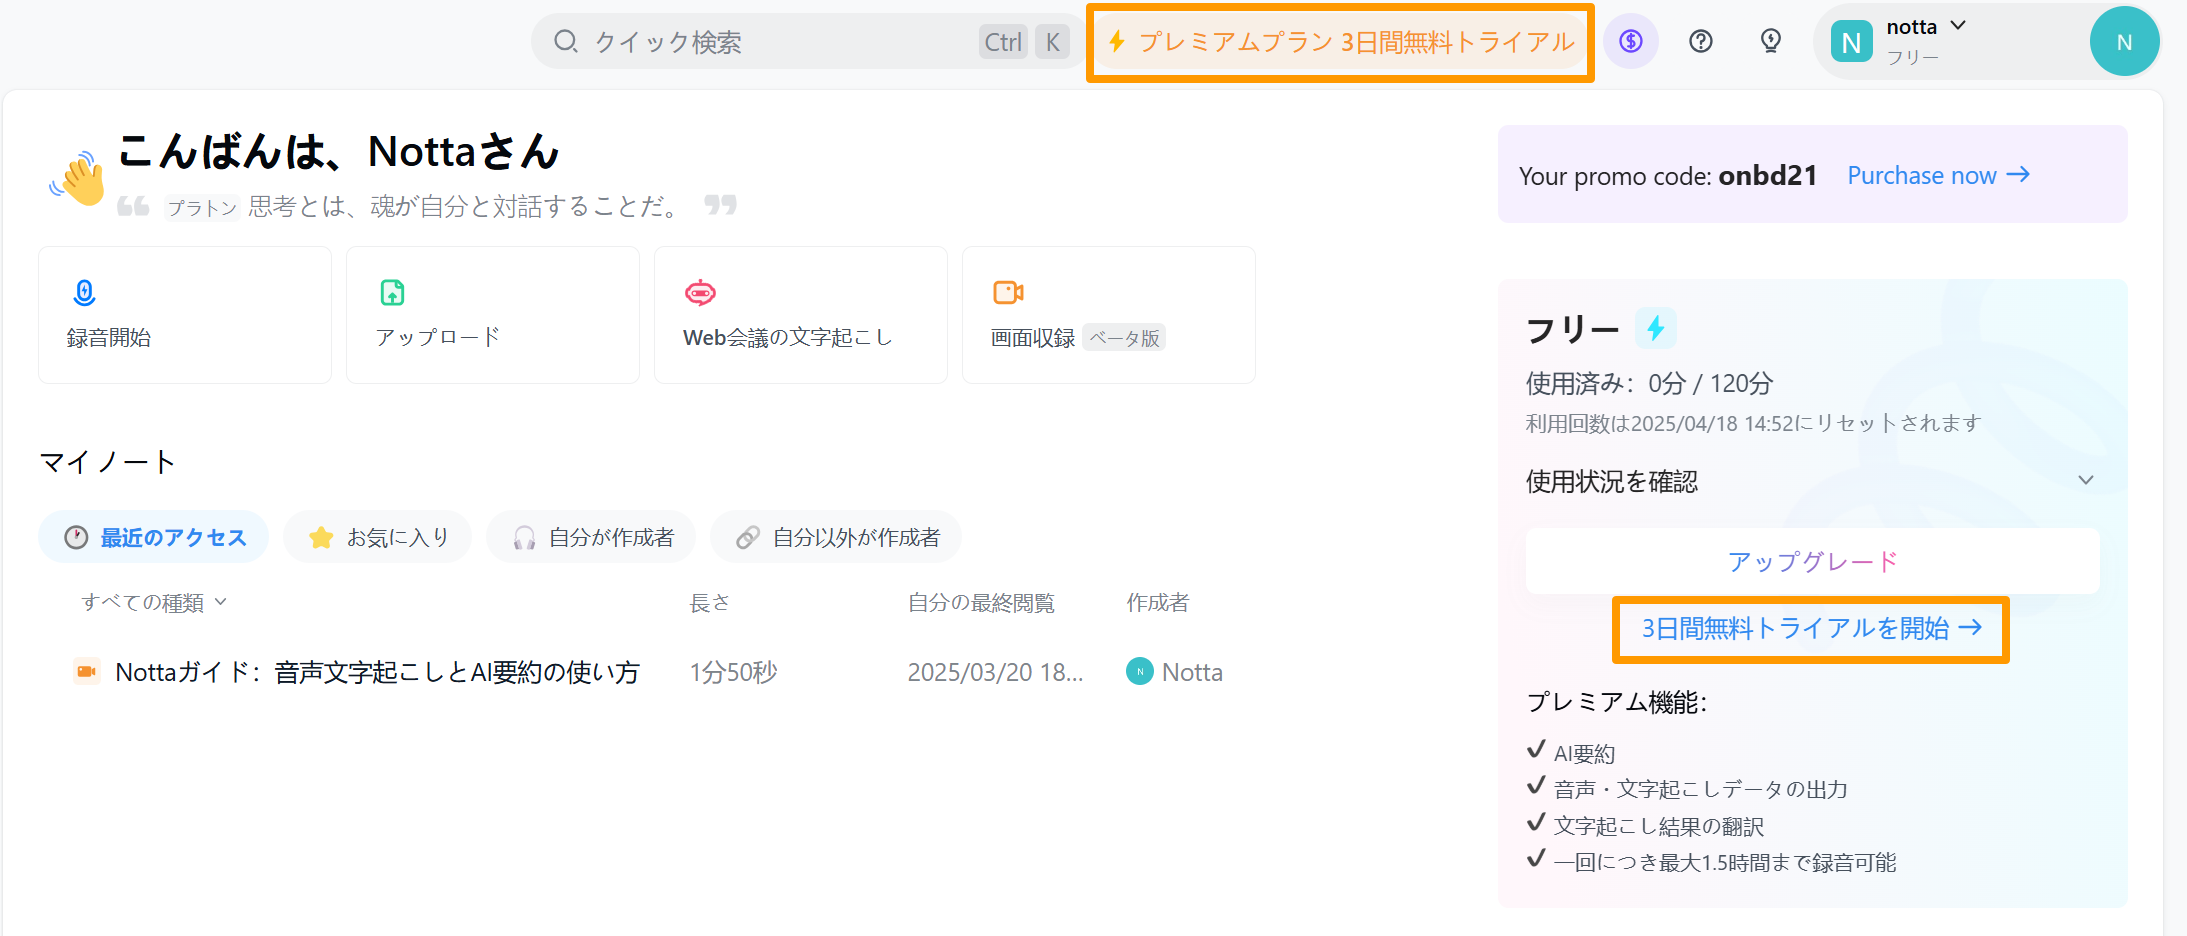The height and width of the screenshot is (936, 2187).
Task: Open the アップロード card
Action: [x=493, y=315]
